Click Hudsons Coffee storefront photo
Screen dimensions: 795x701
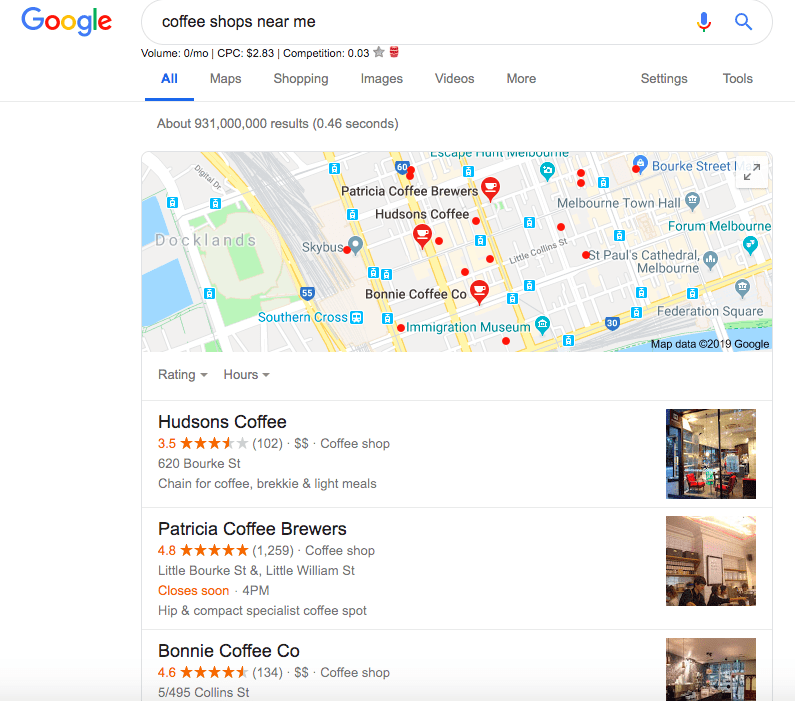[711, 454]
